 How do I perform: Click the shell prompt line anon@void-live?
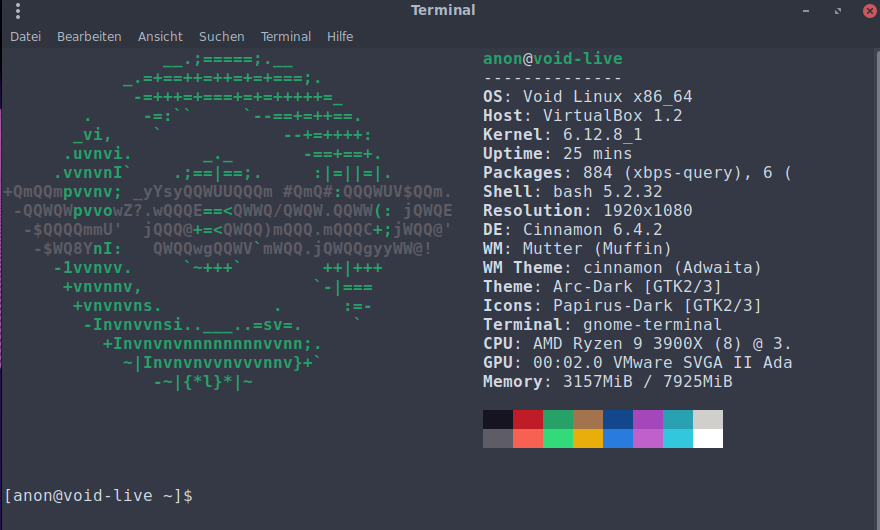(98, 495)
